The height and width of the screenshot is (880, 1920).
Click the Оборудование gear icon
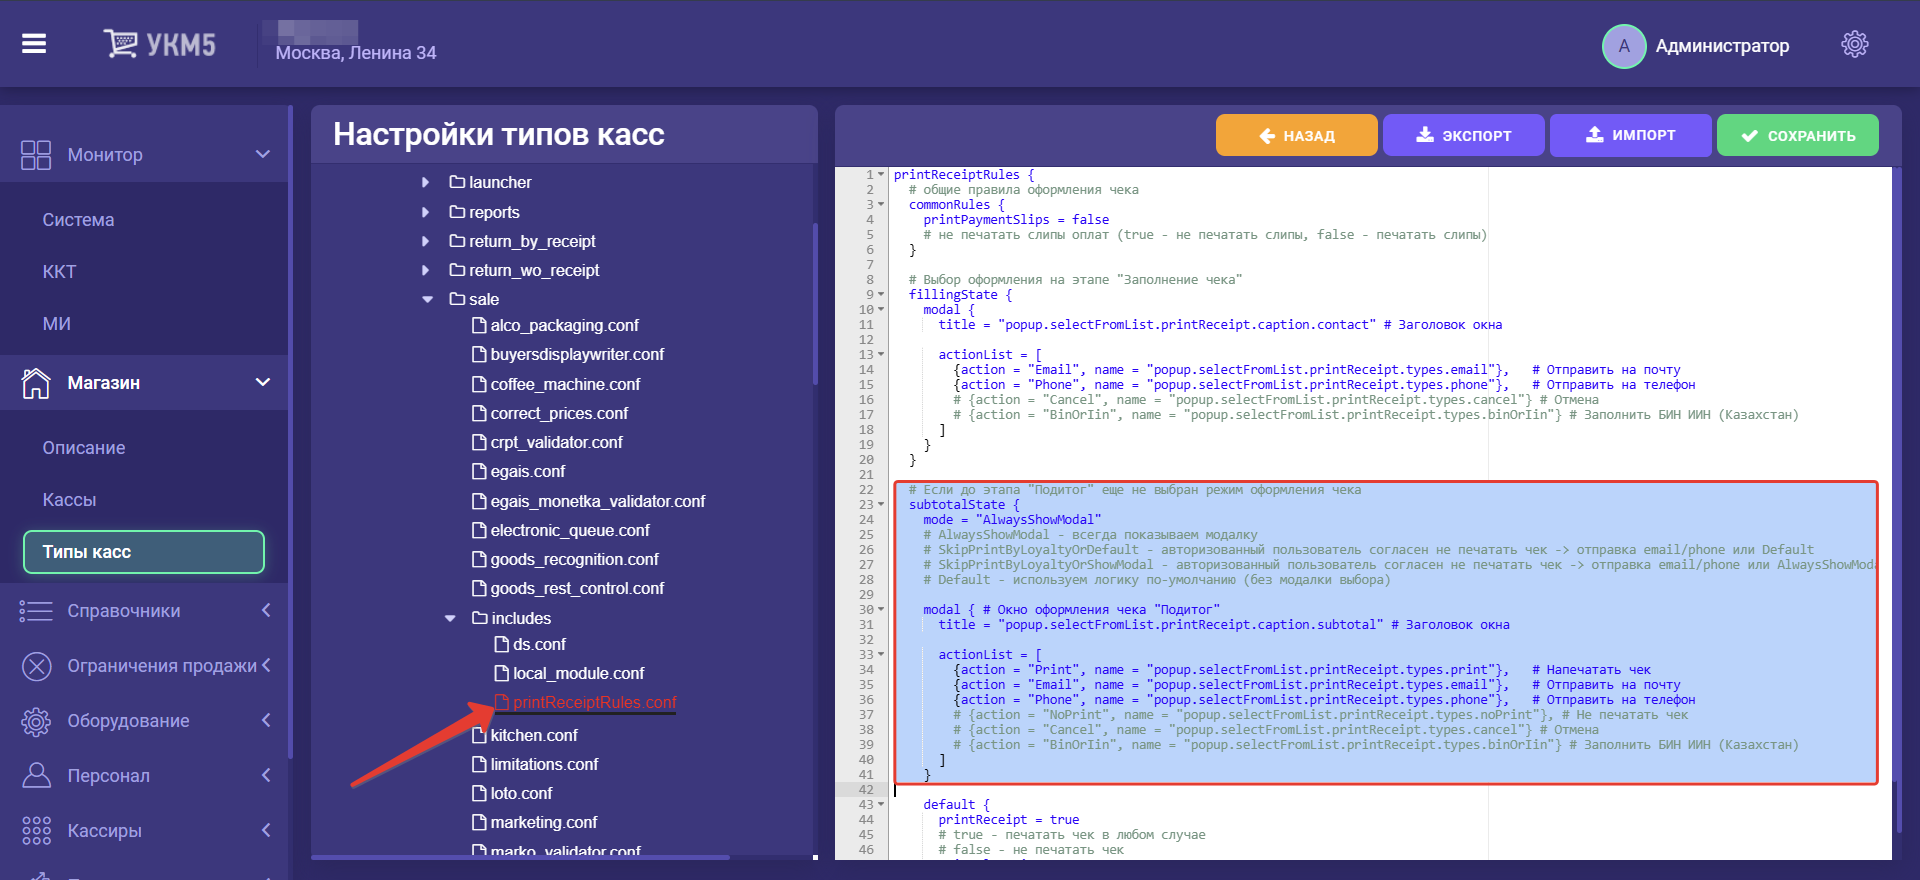pyautogui.click(x=36, y=721)
